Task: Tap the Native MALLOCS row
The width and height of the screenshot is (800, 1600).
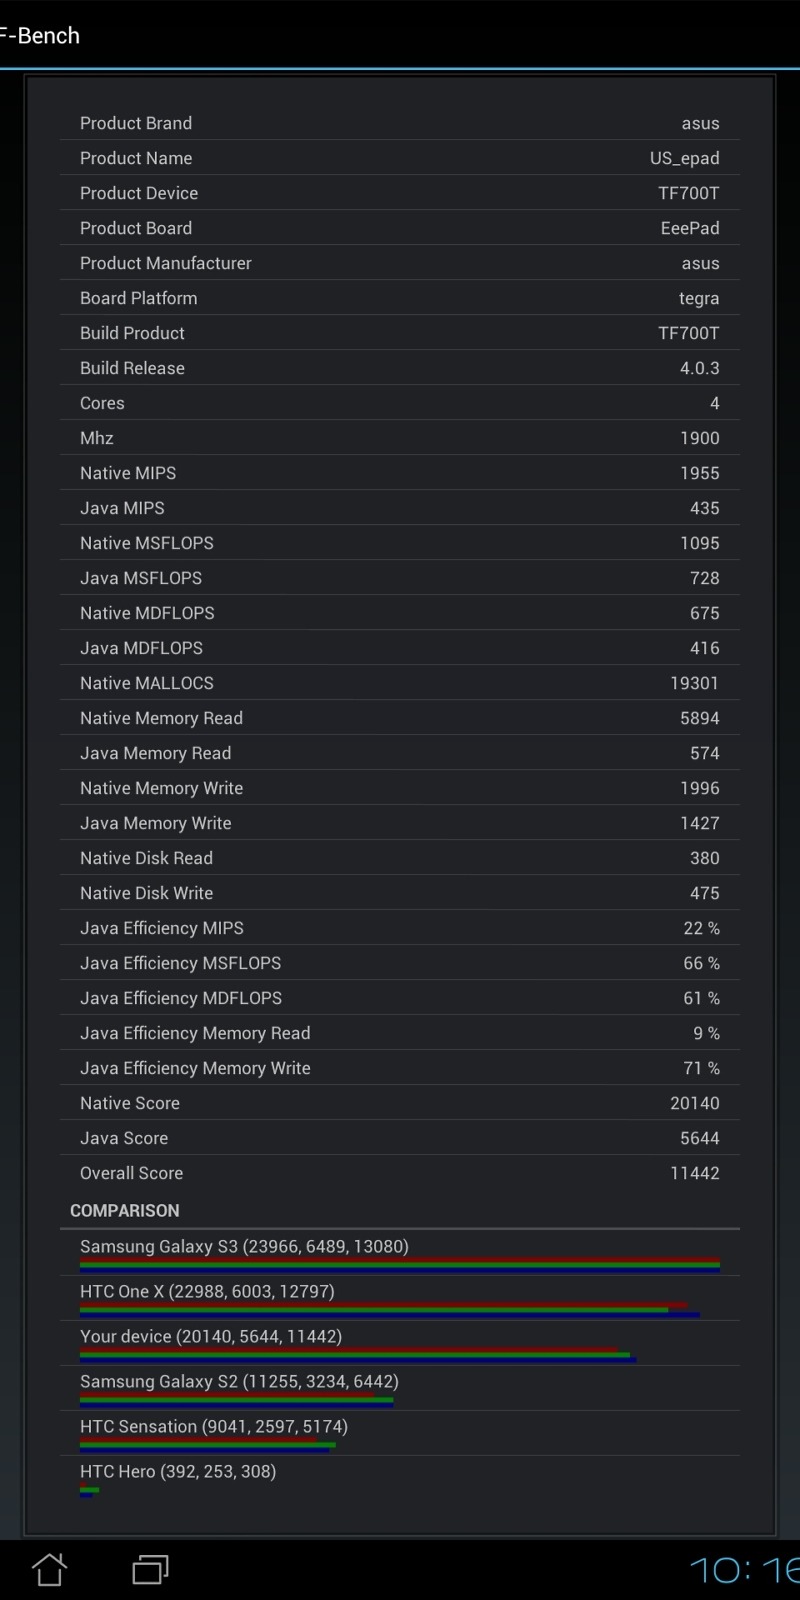Action: [400, 683]
